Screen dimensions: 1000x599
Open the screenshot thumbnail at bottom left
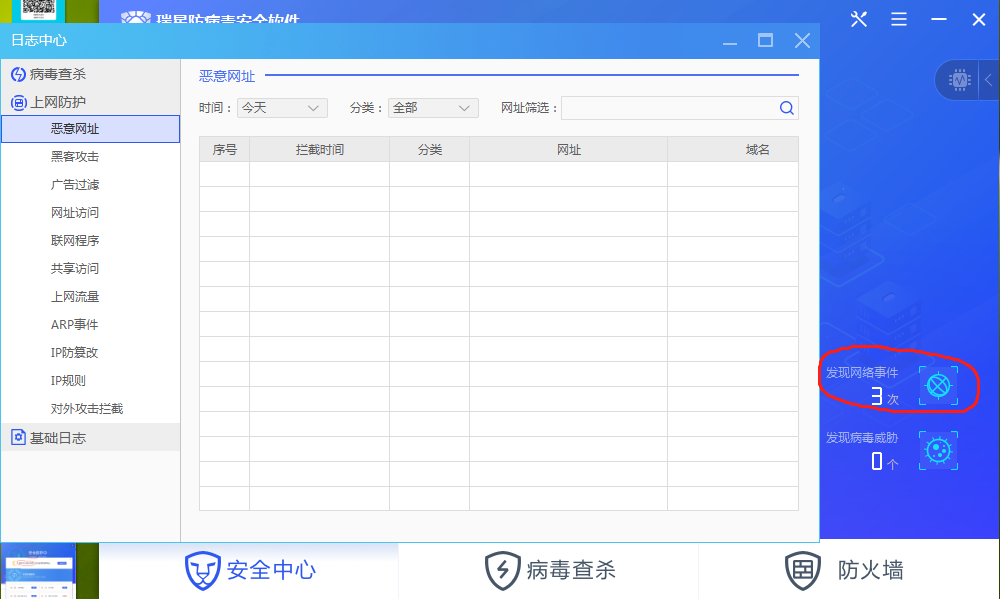coord(39,571)
